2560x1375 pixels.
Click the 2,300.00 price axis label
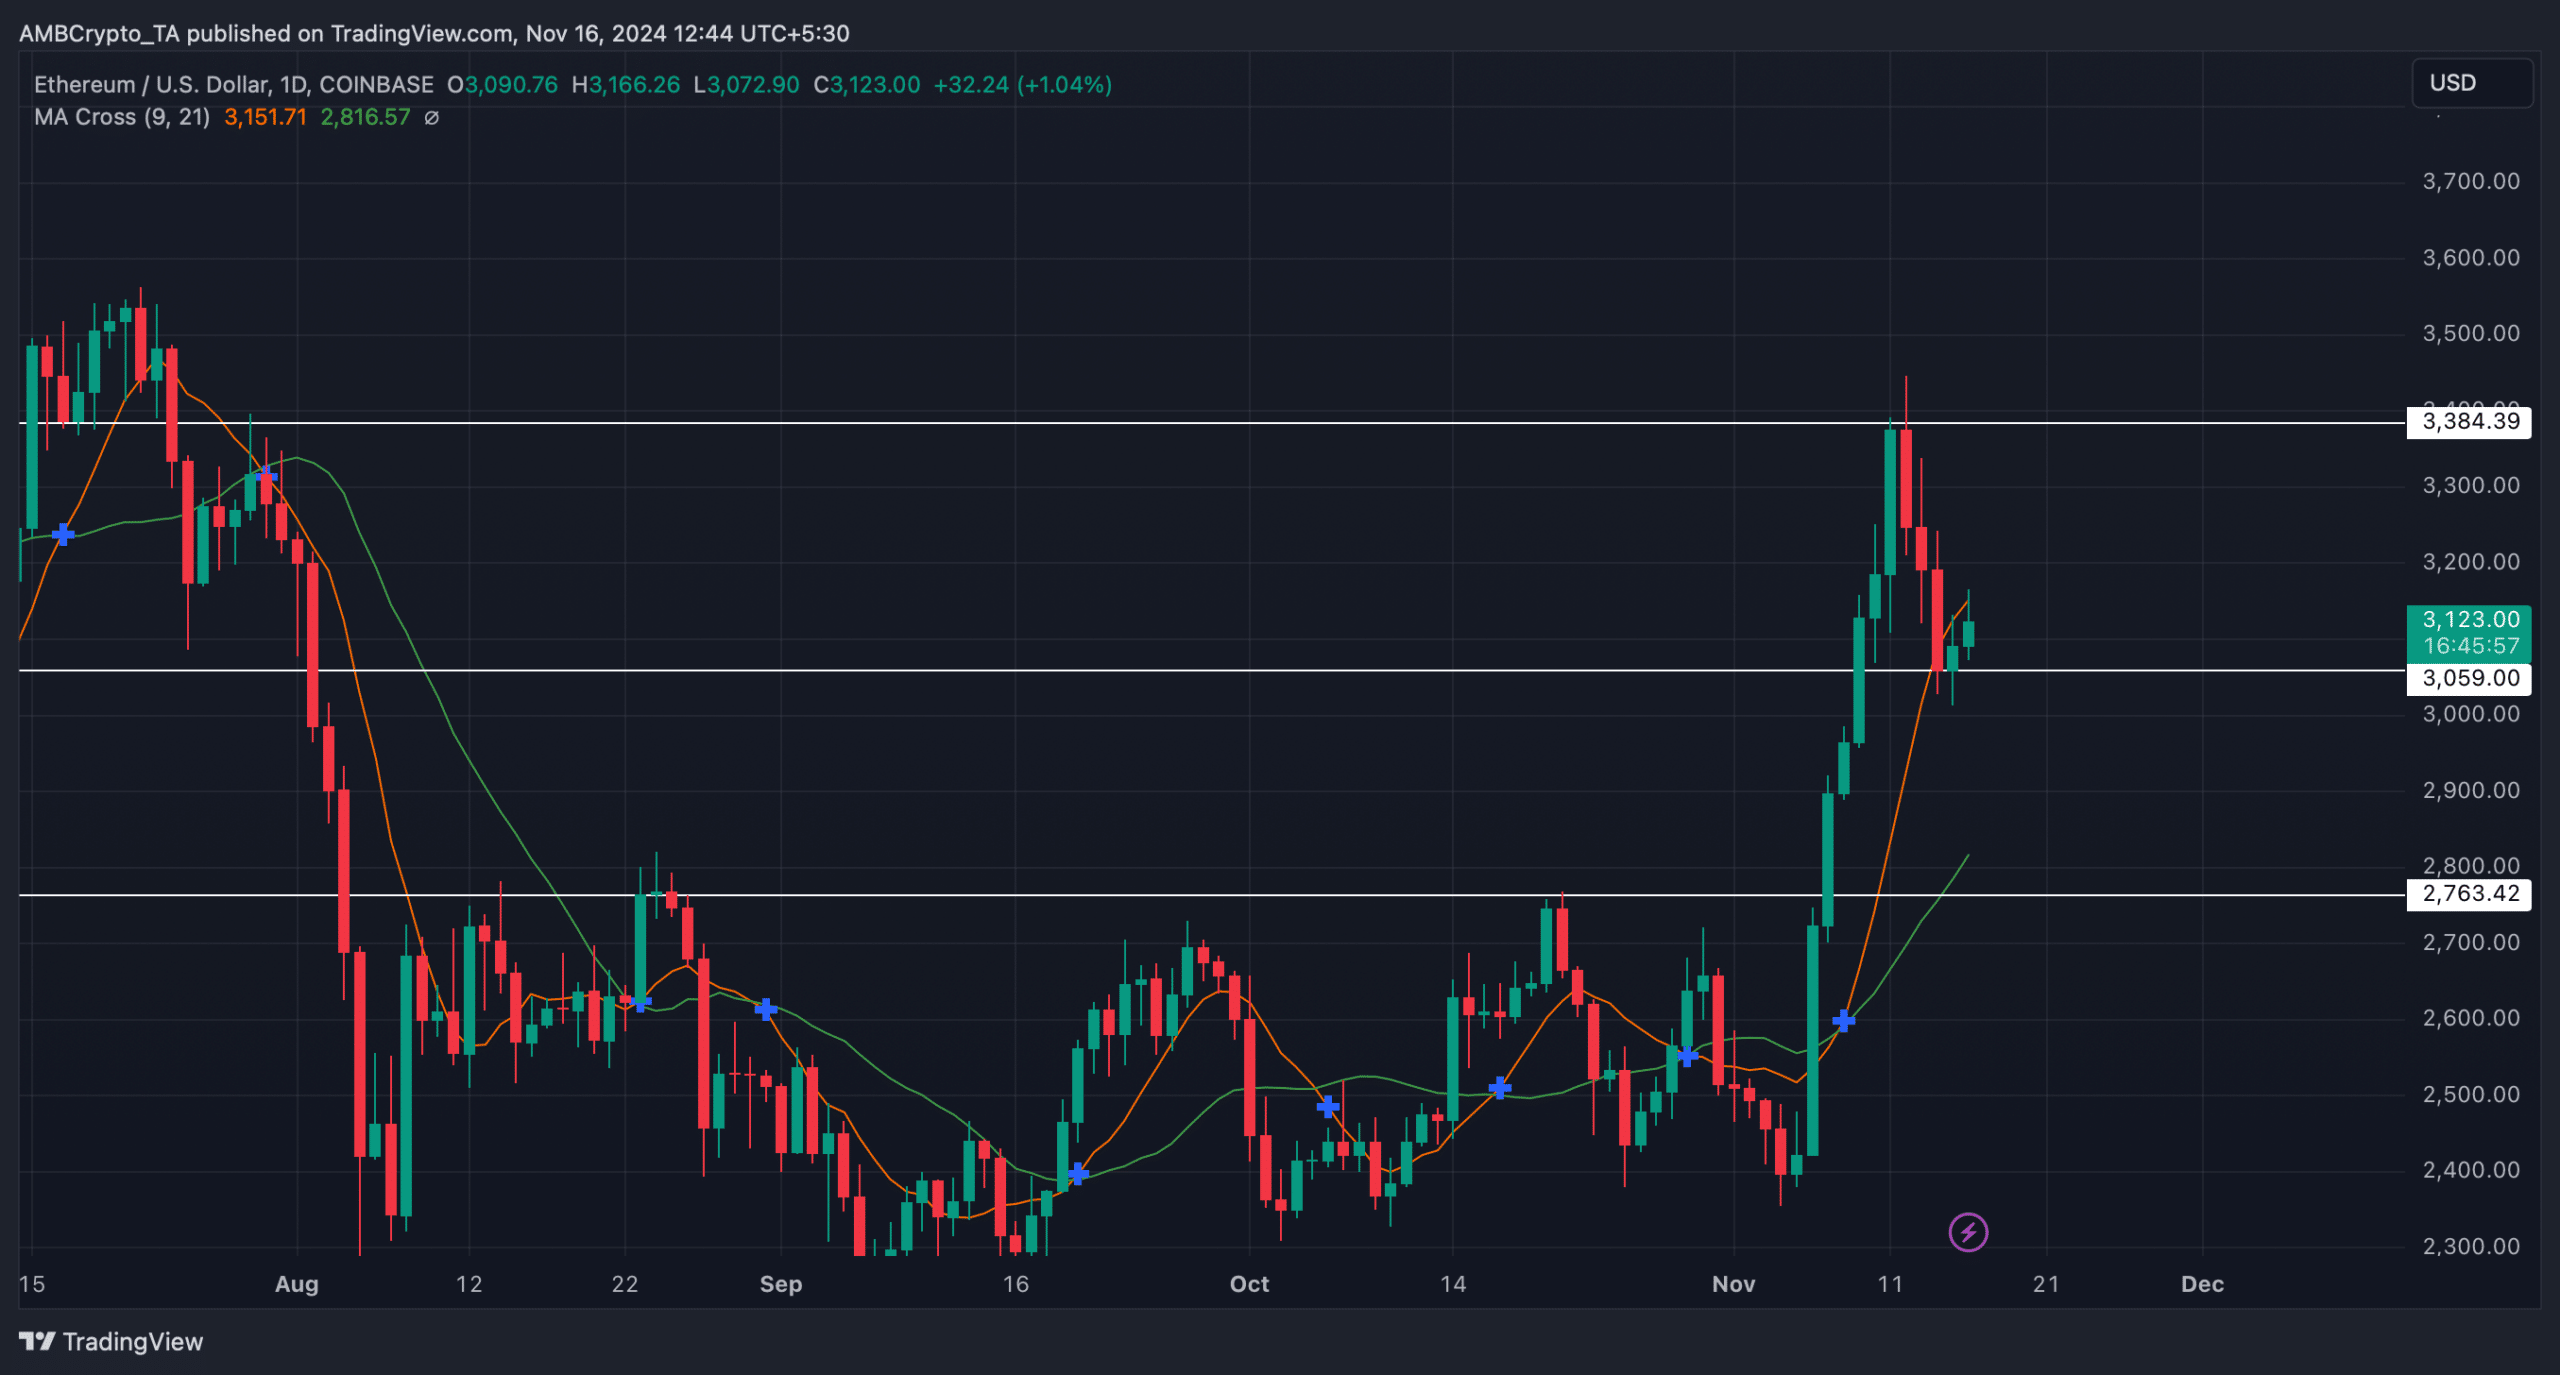(2471, 1246)
